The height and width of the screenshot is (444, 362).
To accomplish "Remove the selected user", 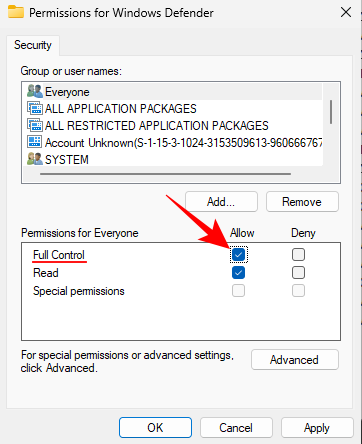I will 302,202.
